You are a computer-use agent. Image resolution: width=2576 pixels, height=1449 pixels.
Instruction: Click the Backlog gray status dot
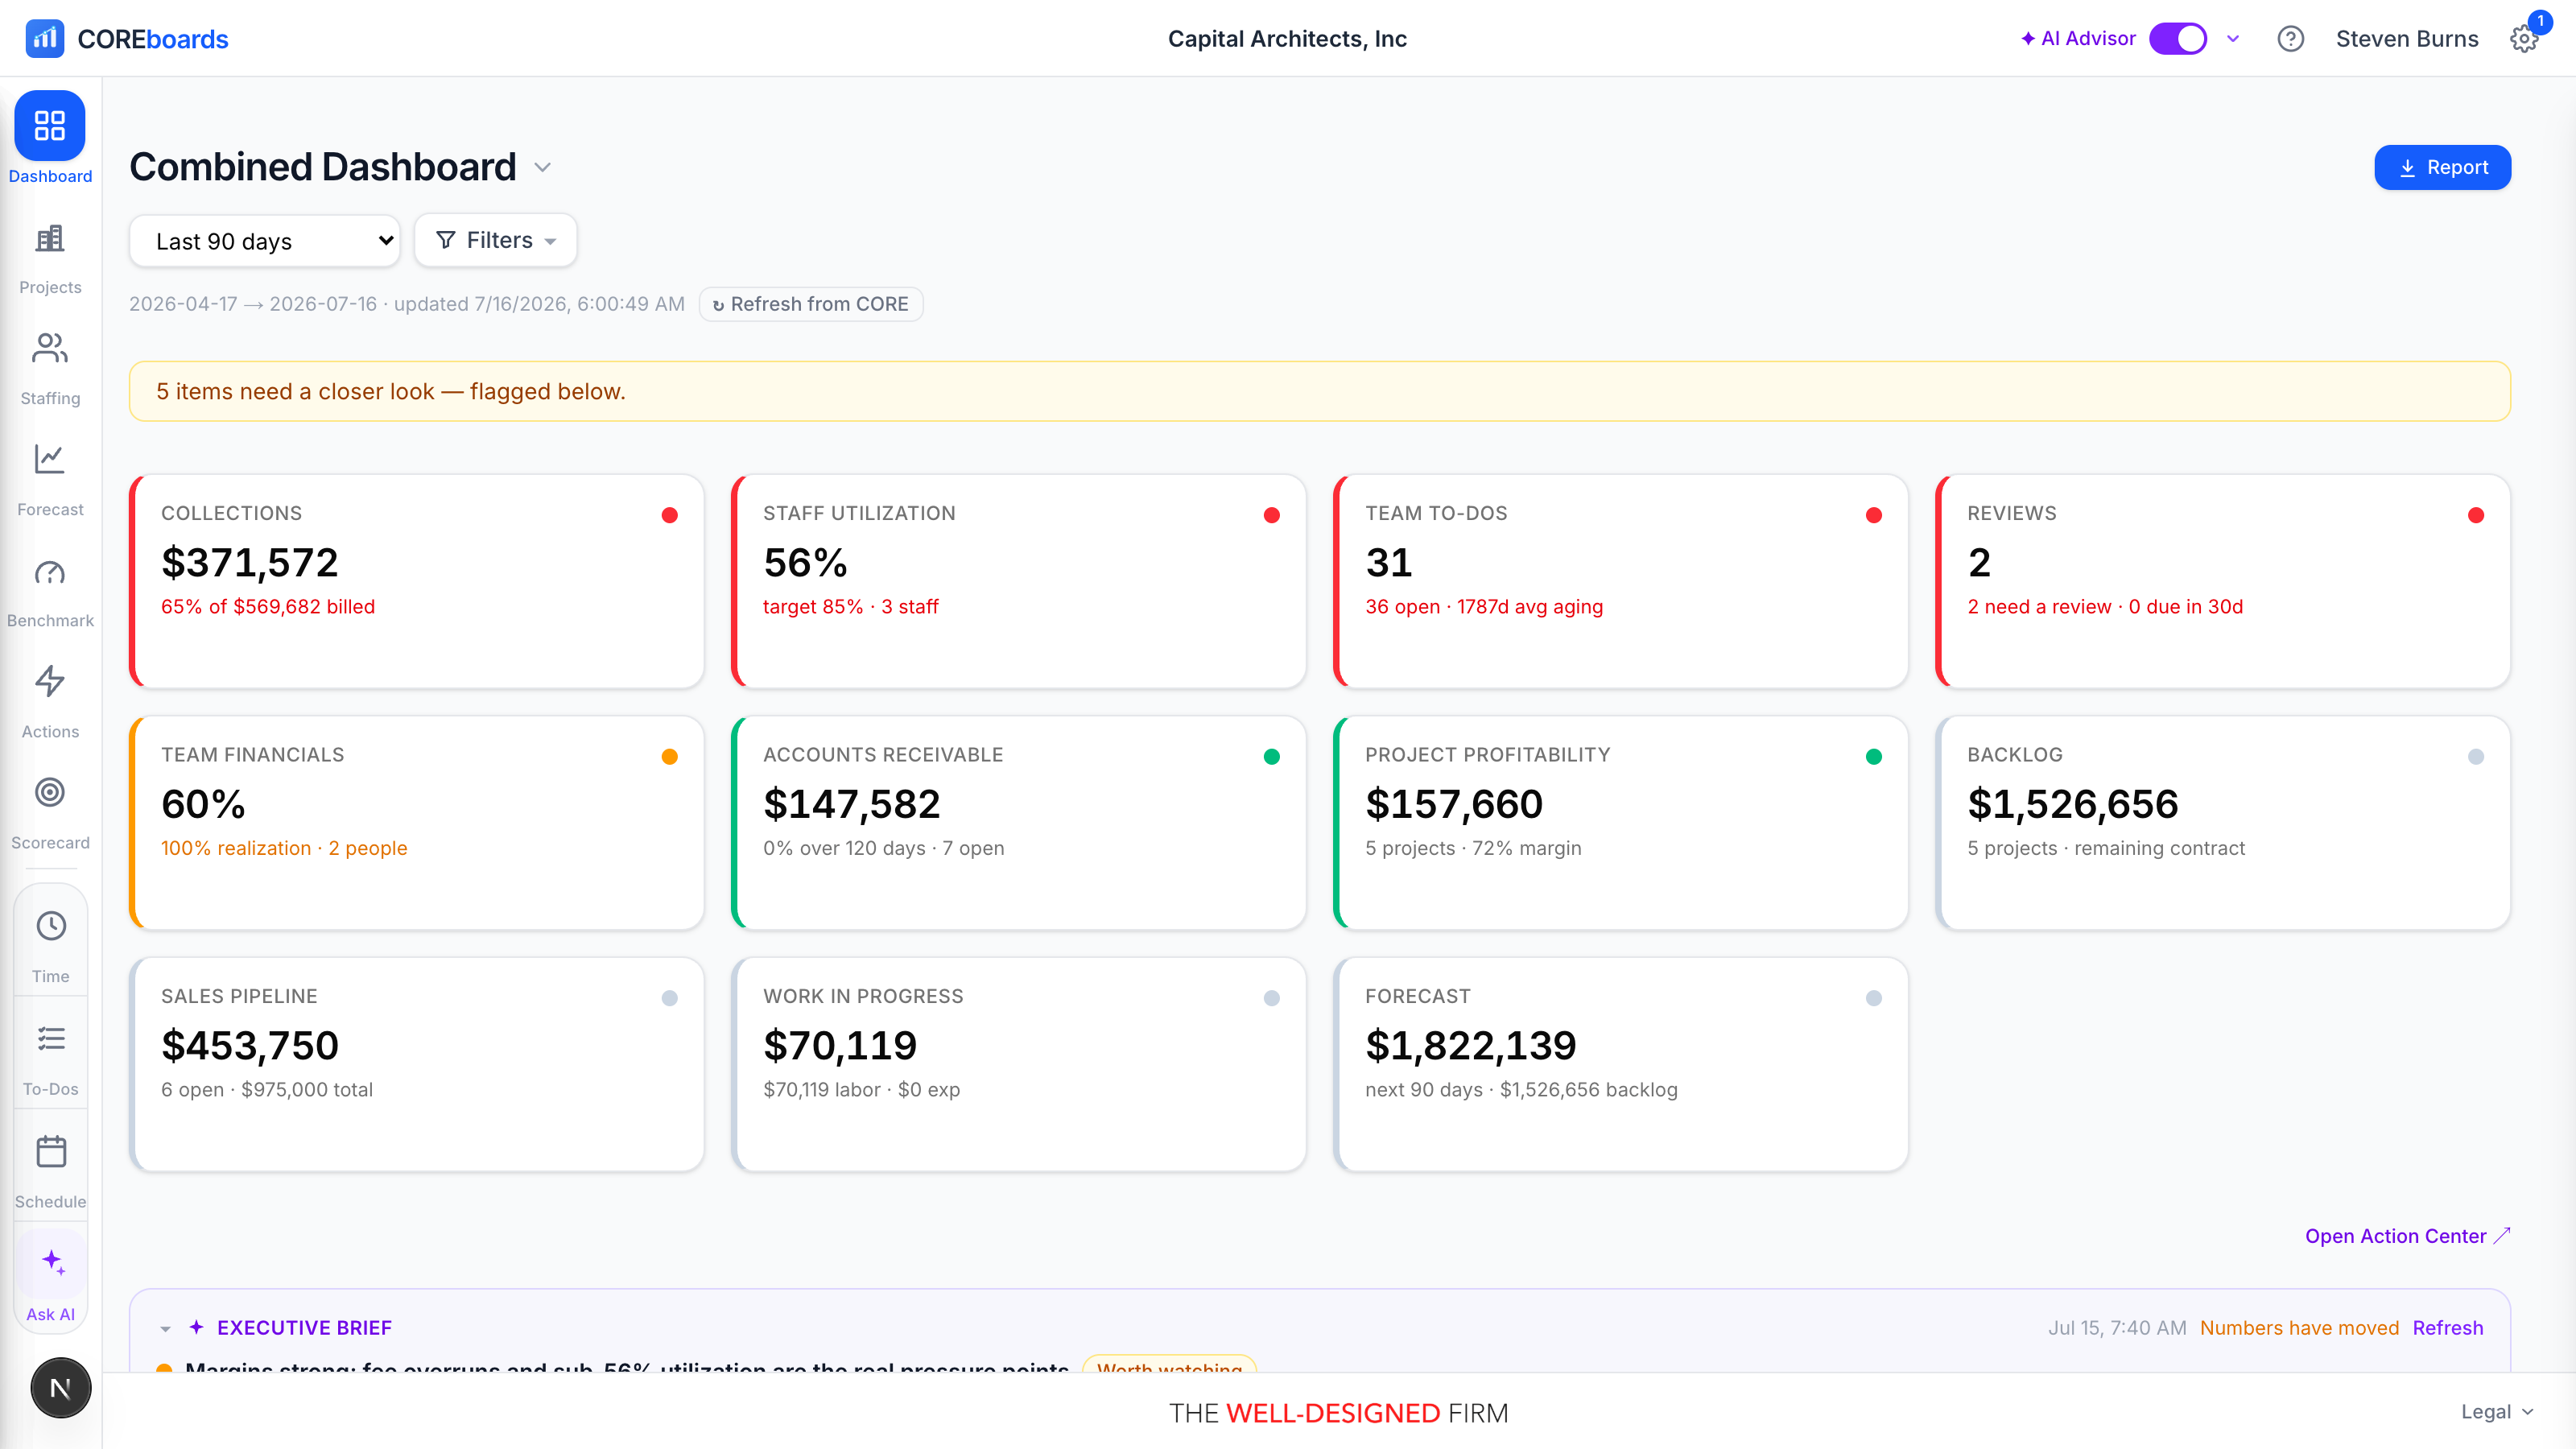2476,757
